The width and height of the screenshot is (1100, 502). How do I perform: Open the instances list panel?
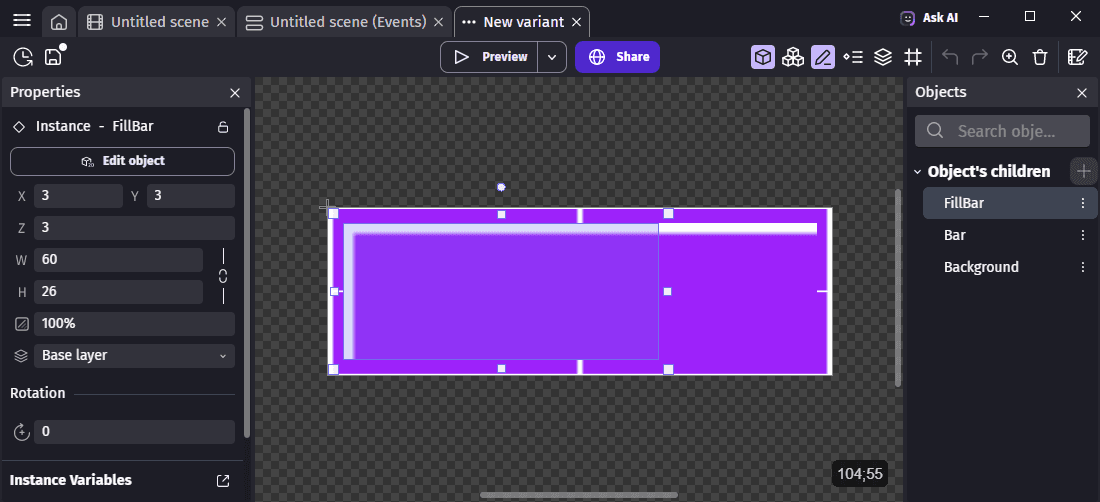[x=853, y=57]
